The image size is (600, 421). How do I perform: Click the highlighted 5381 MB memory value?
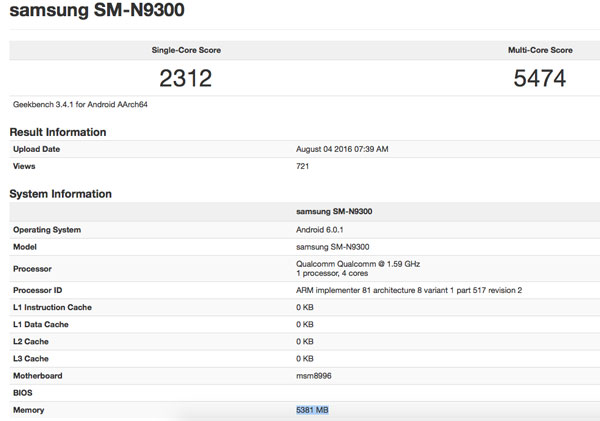(312, 410)
